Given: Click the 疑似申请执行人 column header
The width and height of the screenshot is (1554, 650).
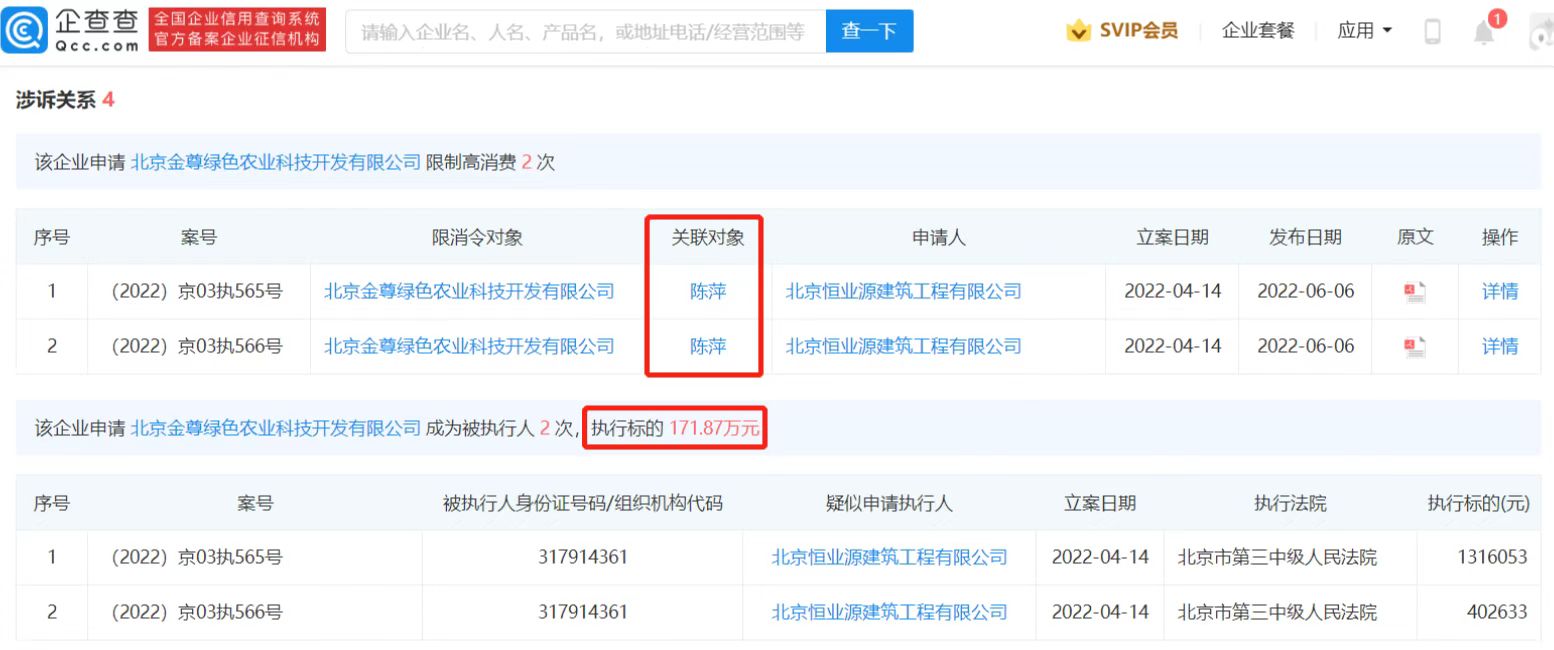Looking at the screenshot, I should coord(889,503).
